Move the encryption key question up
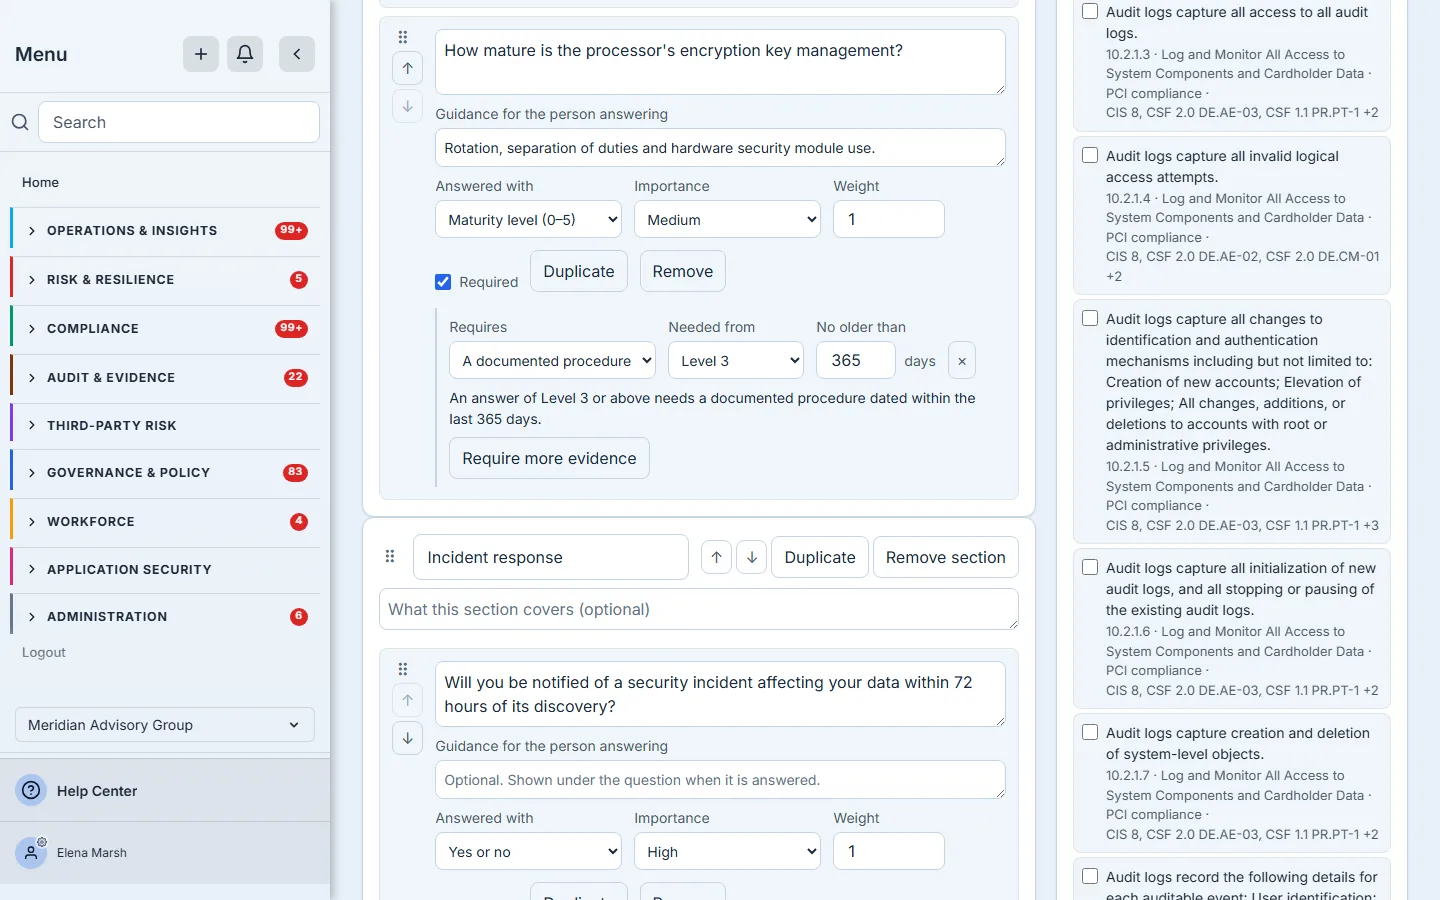 (x=408, y=68)
